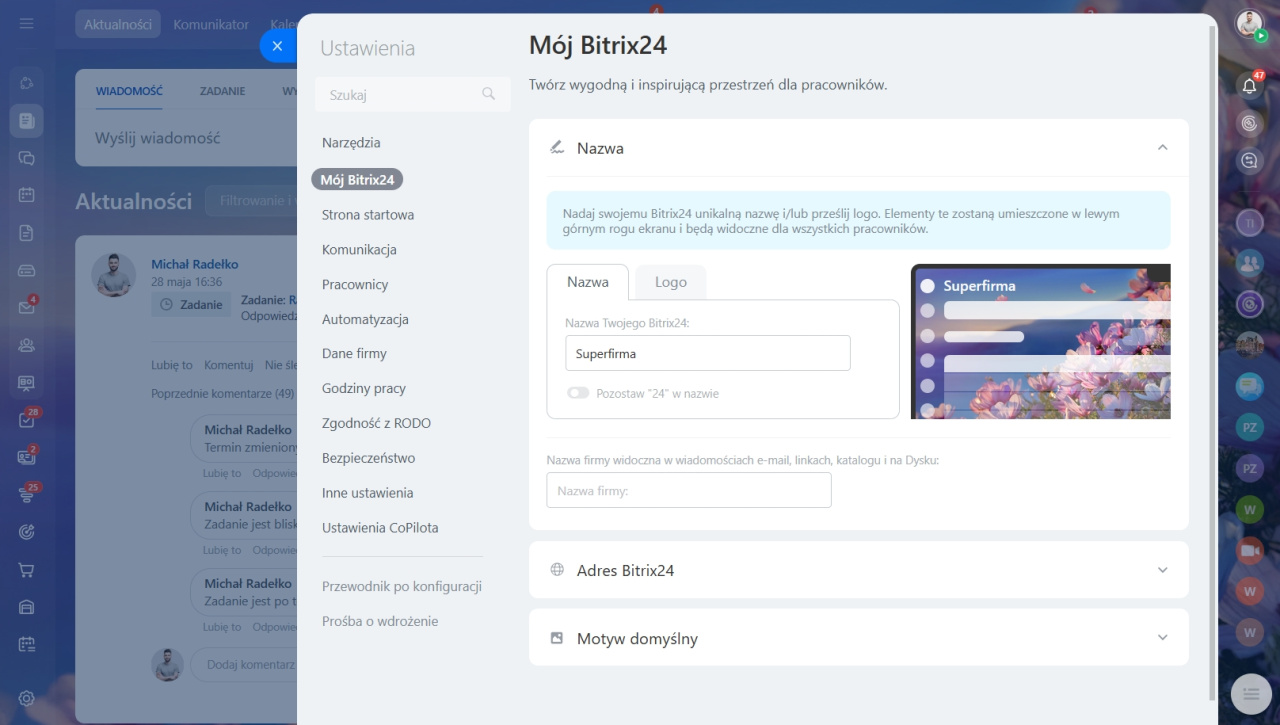Viewport: 1280px width, 725px height.
Task: Open the document icon in left sidebar
Action: [27, 233]
